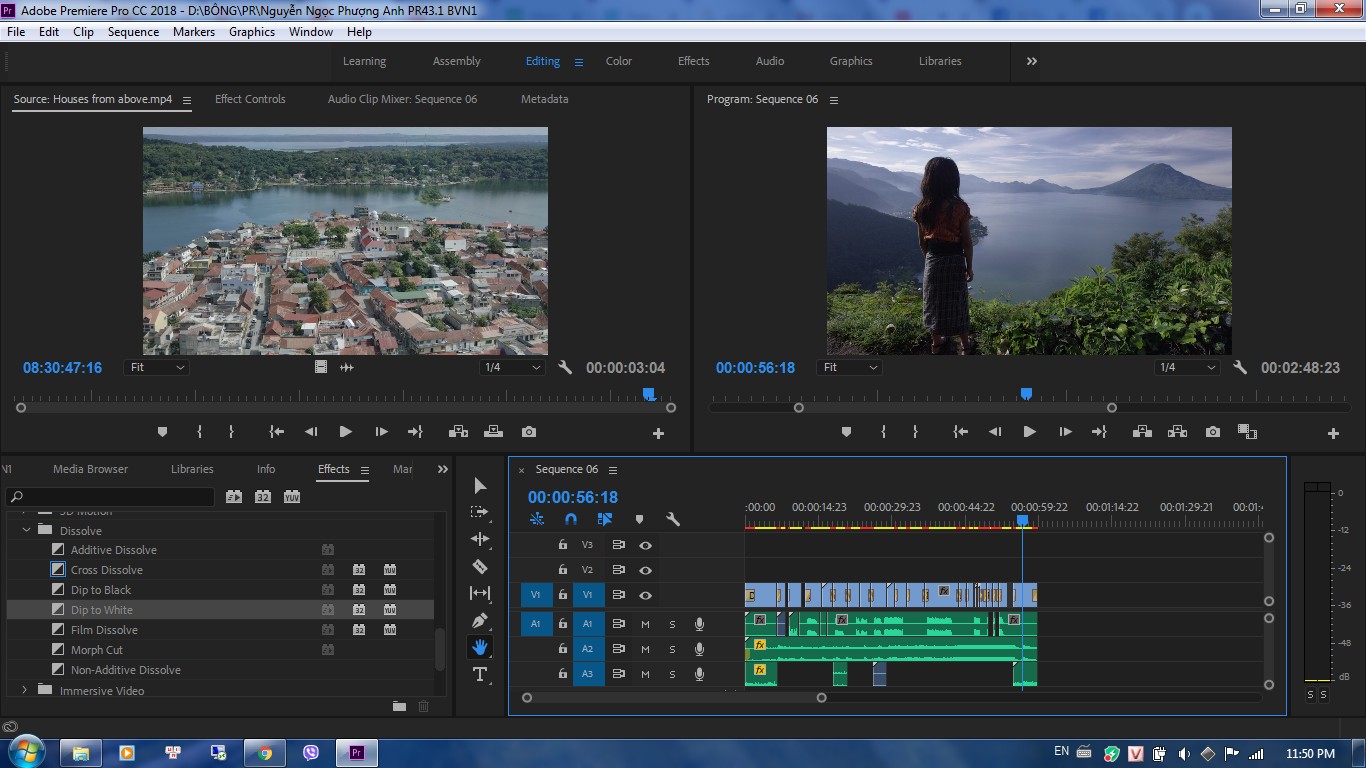Hide track V3 with eye icon
The width and height of the screenshot is (1366, 768).
[x=645, y=545]
